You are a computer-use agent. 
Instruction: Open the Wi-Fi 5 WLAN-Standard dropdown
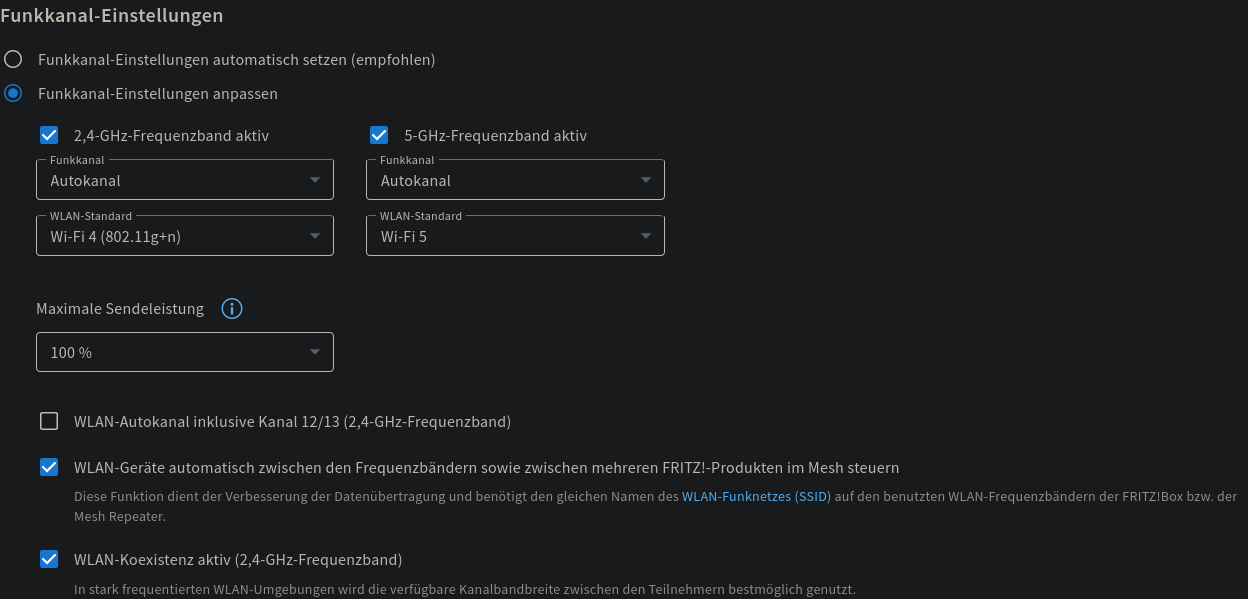[x=515, y=236]
